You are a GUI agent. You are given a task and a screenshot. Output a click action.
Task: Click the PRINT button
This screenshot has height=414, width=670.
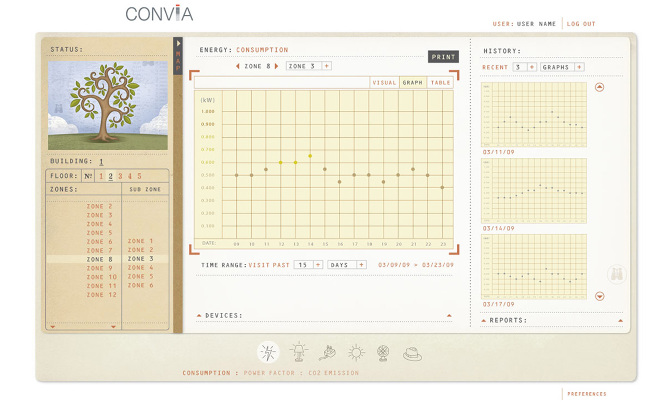pyautogui.click(x=444, y=57)
